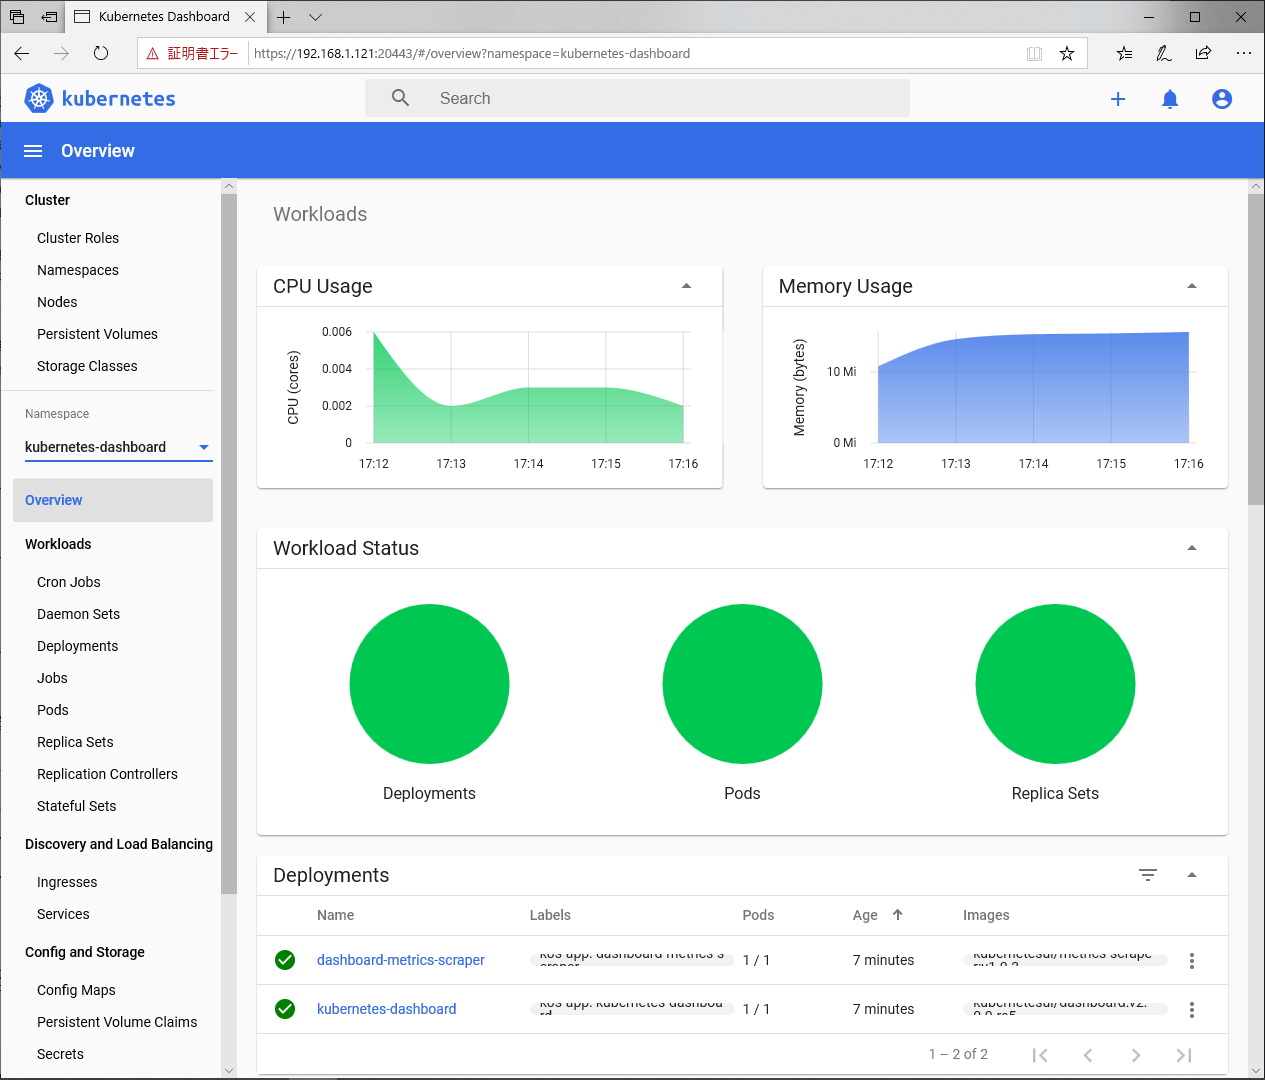Open the kubernetes-dashboard deployment details
The height and width of the screenshot is (1080, 1265).
[x=387, y=1009]
